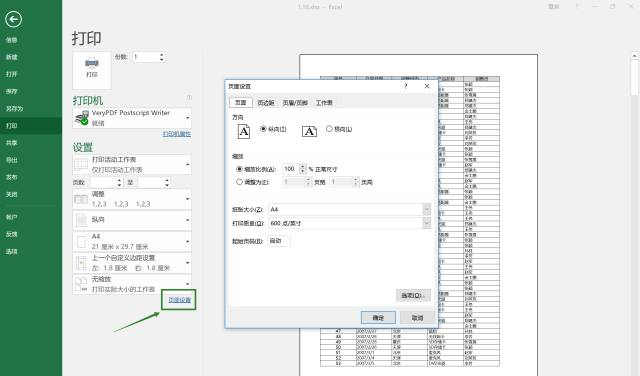Open the 打印机属性 printer properties link

tap(177, 134)
